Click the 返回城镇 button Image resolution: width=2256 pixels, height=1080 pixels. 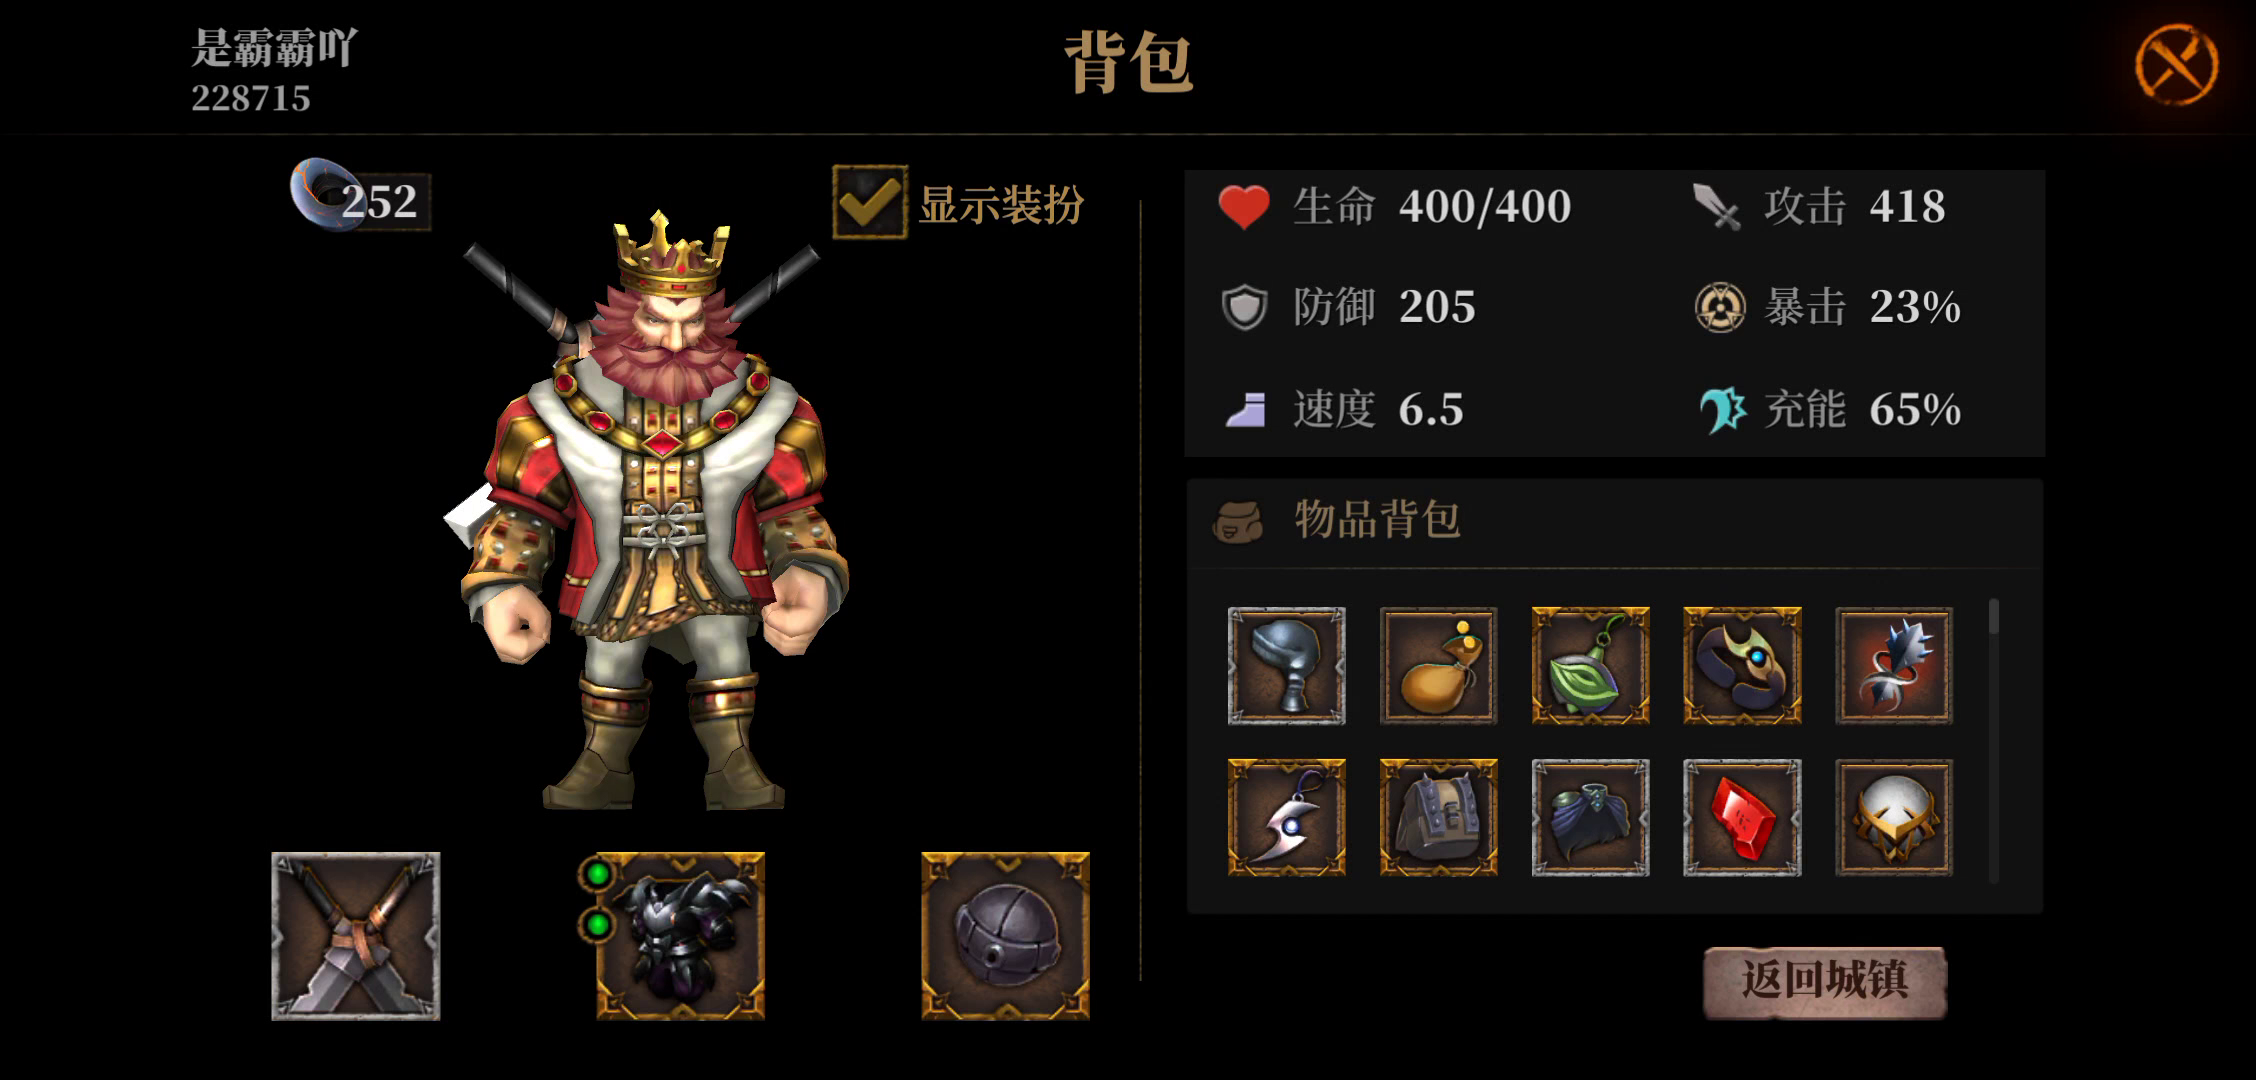(x=1825, y=981)
